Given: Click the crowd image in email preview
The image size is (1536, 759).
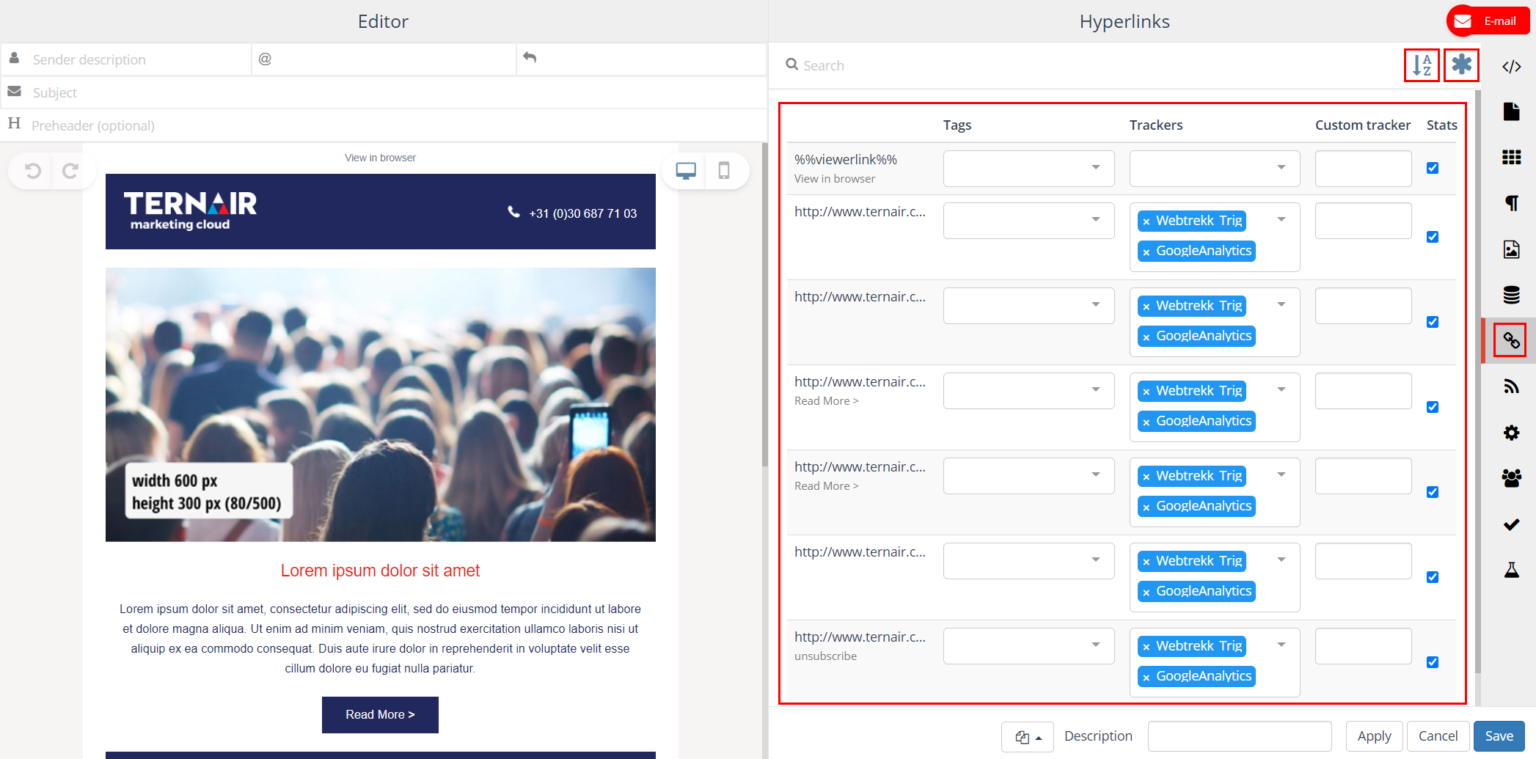Looking at the screenshot, I should coord(380,404).
